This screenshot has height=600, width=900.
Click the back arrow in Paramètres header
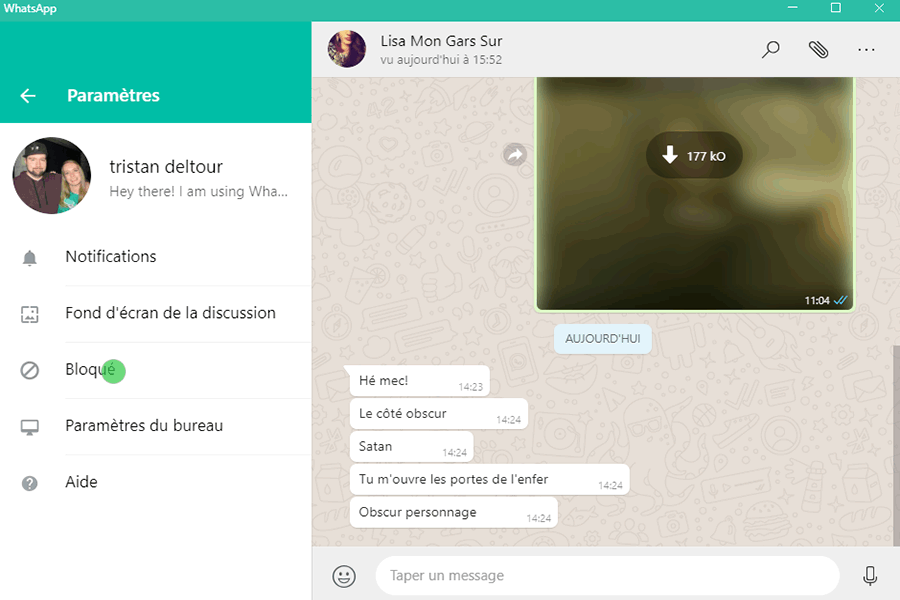(x=28, y=96)
